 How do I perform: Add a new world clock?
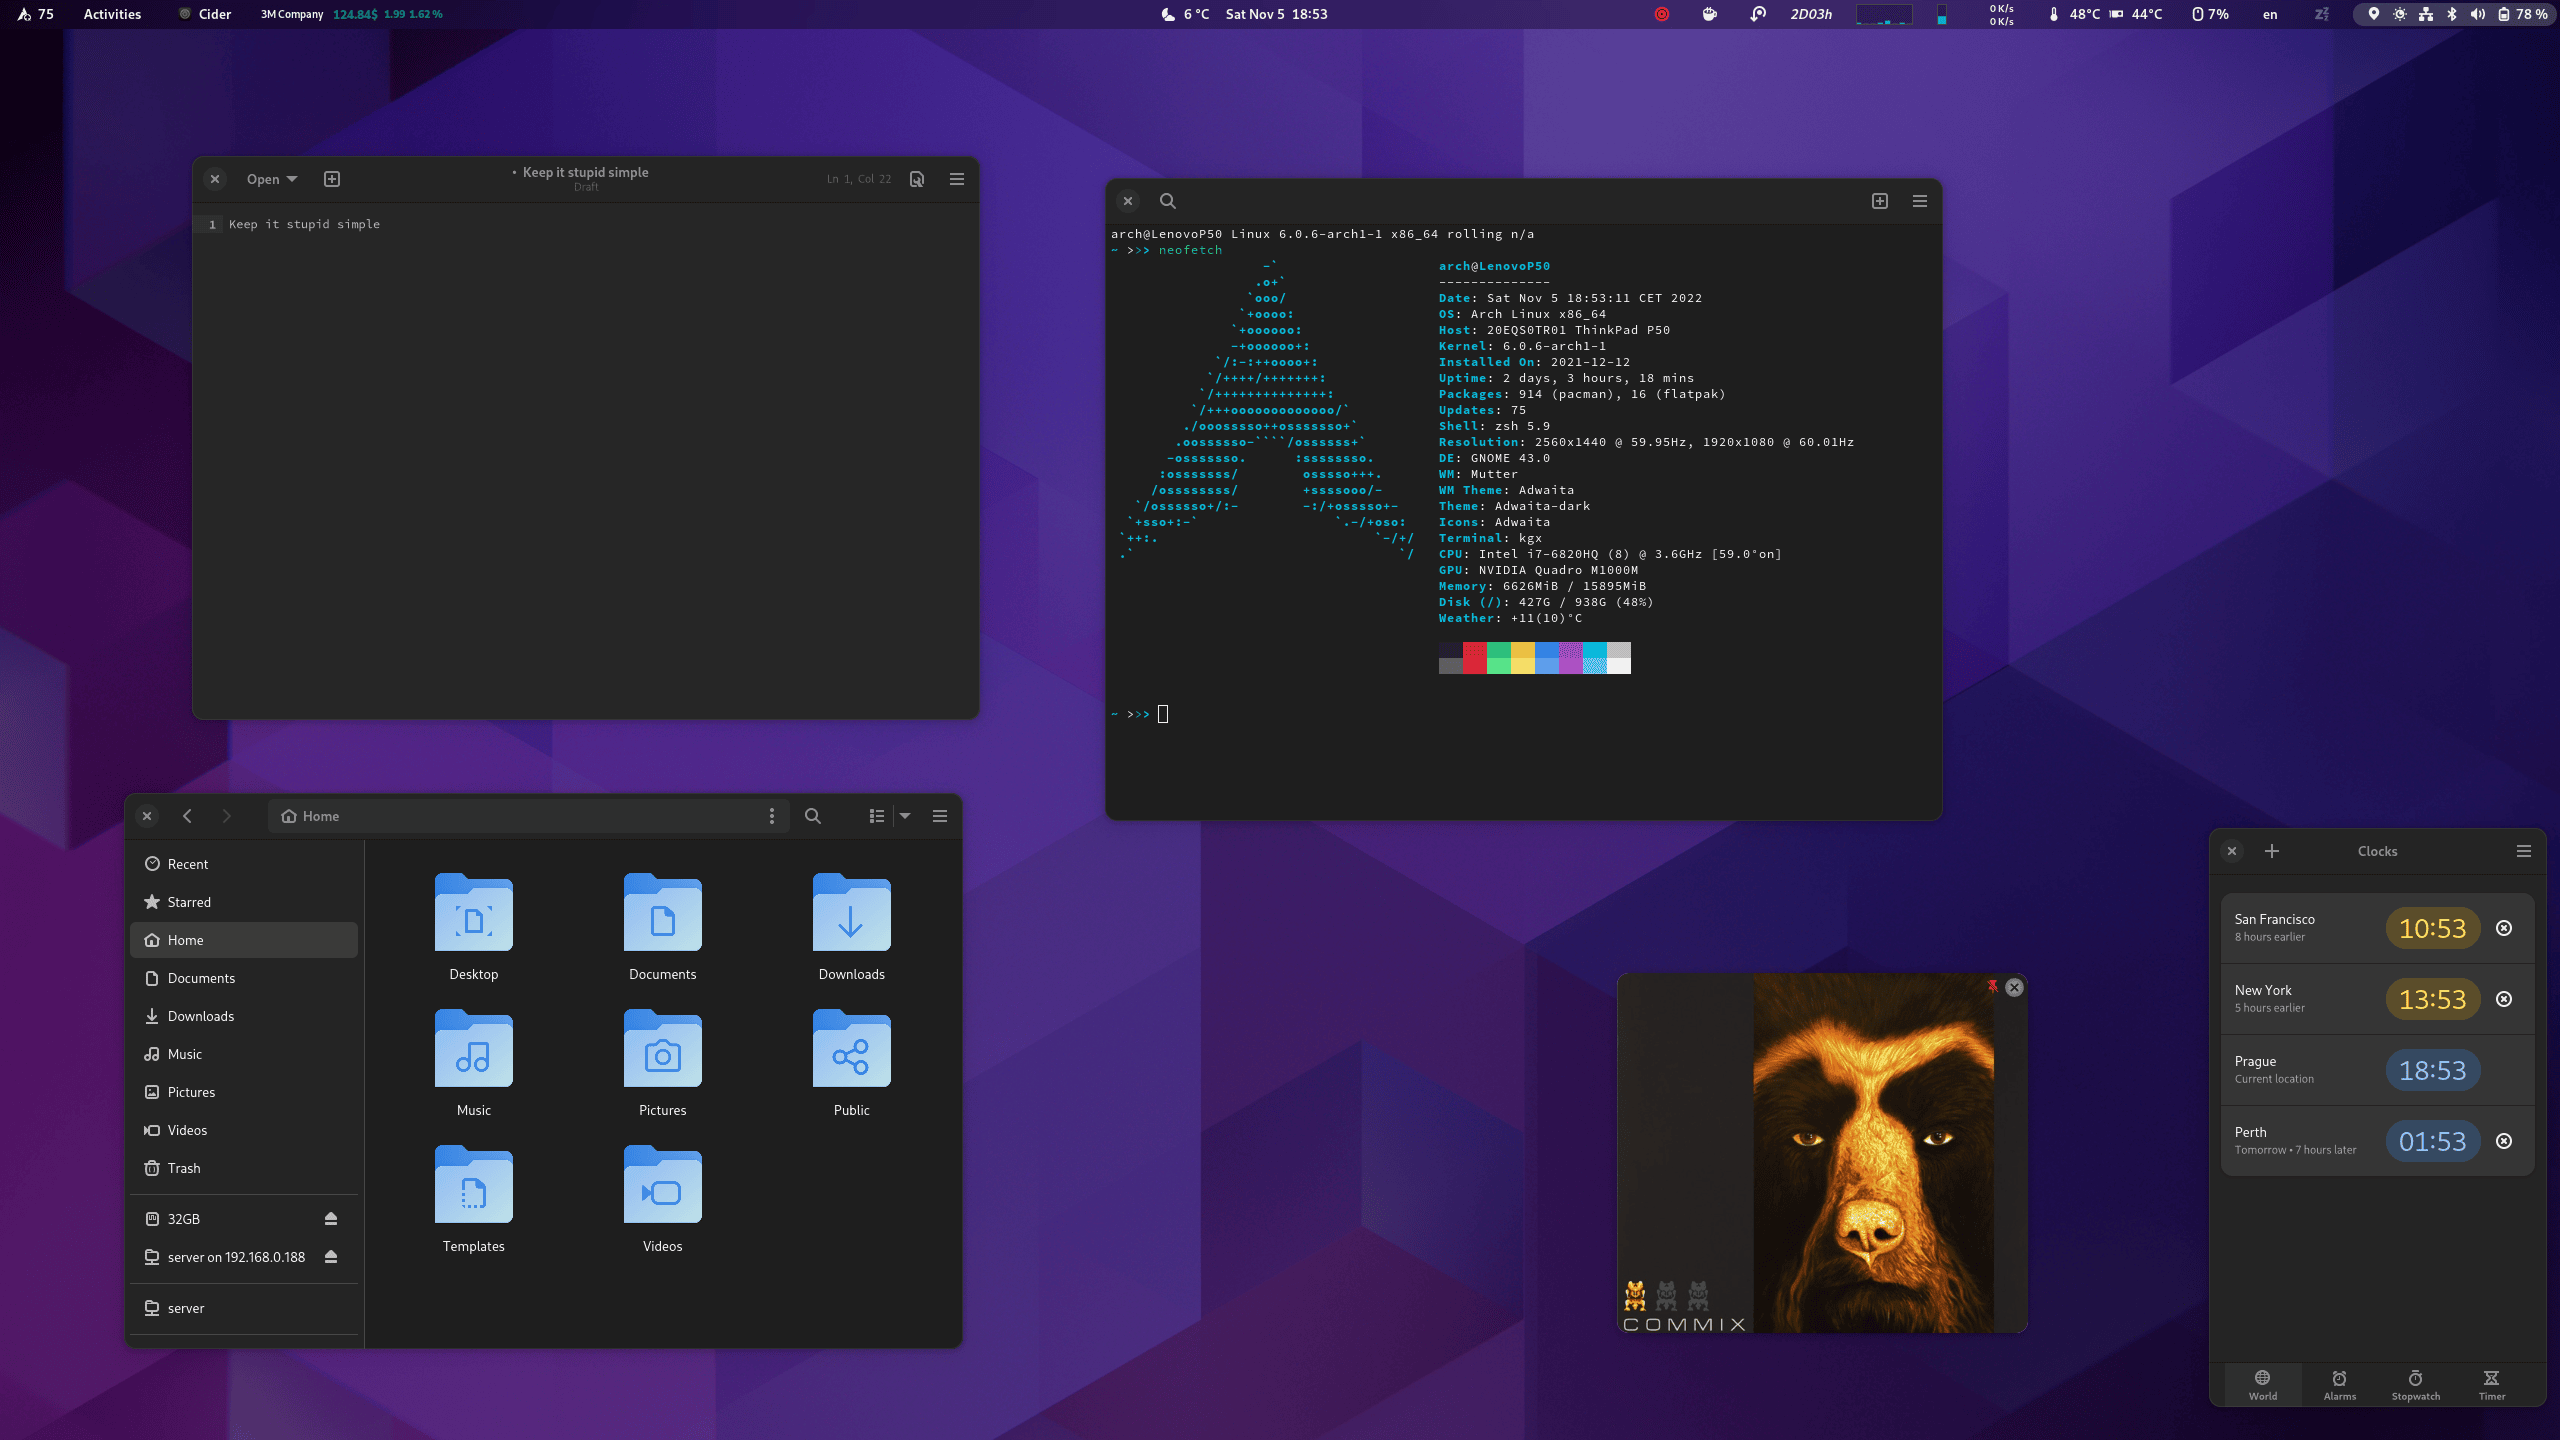2272,851
